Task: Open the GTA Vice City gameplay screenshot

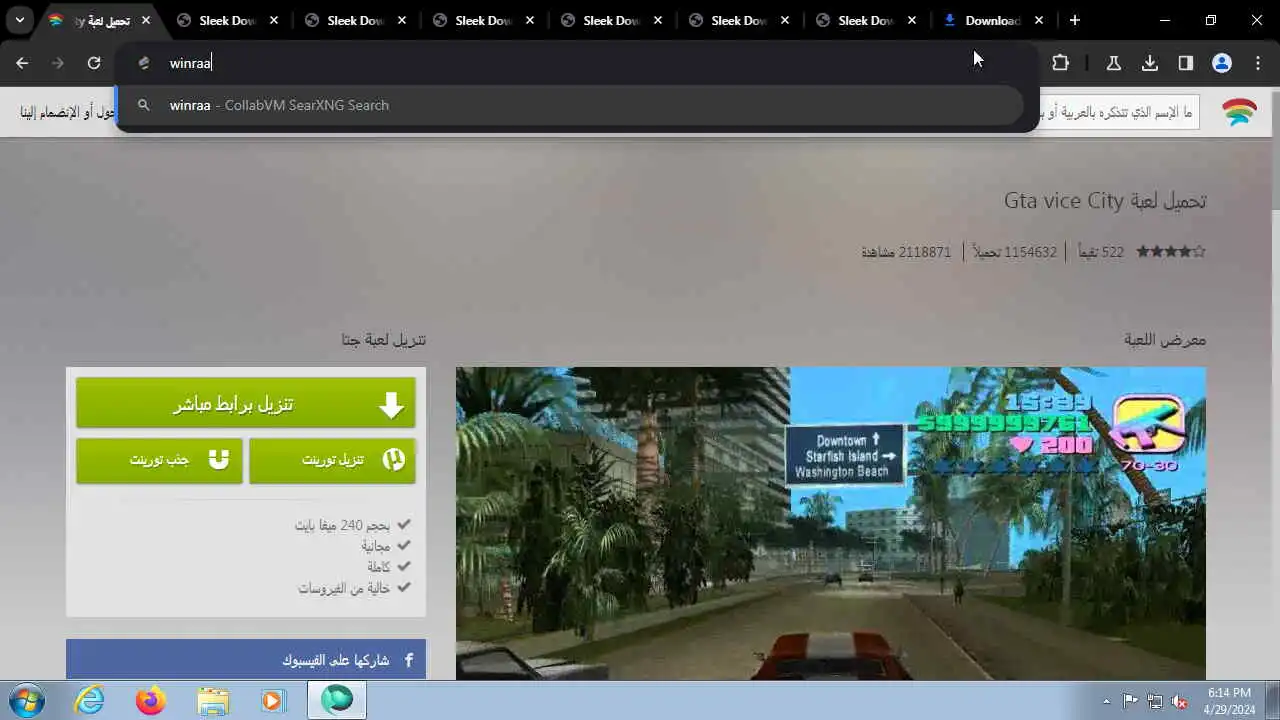Action: (x=831, y=524)
